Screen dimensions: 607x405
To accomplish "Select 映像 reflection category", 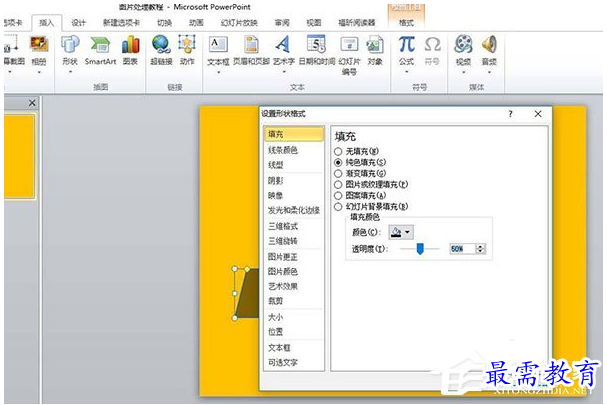I will point(293,196).
